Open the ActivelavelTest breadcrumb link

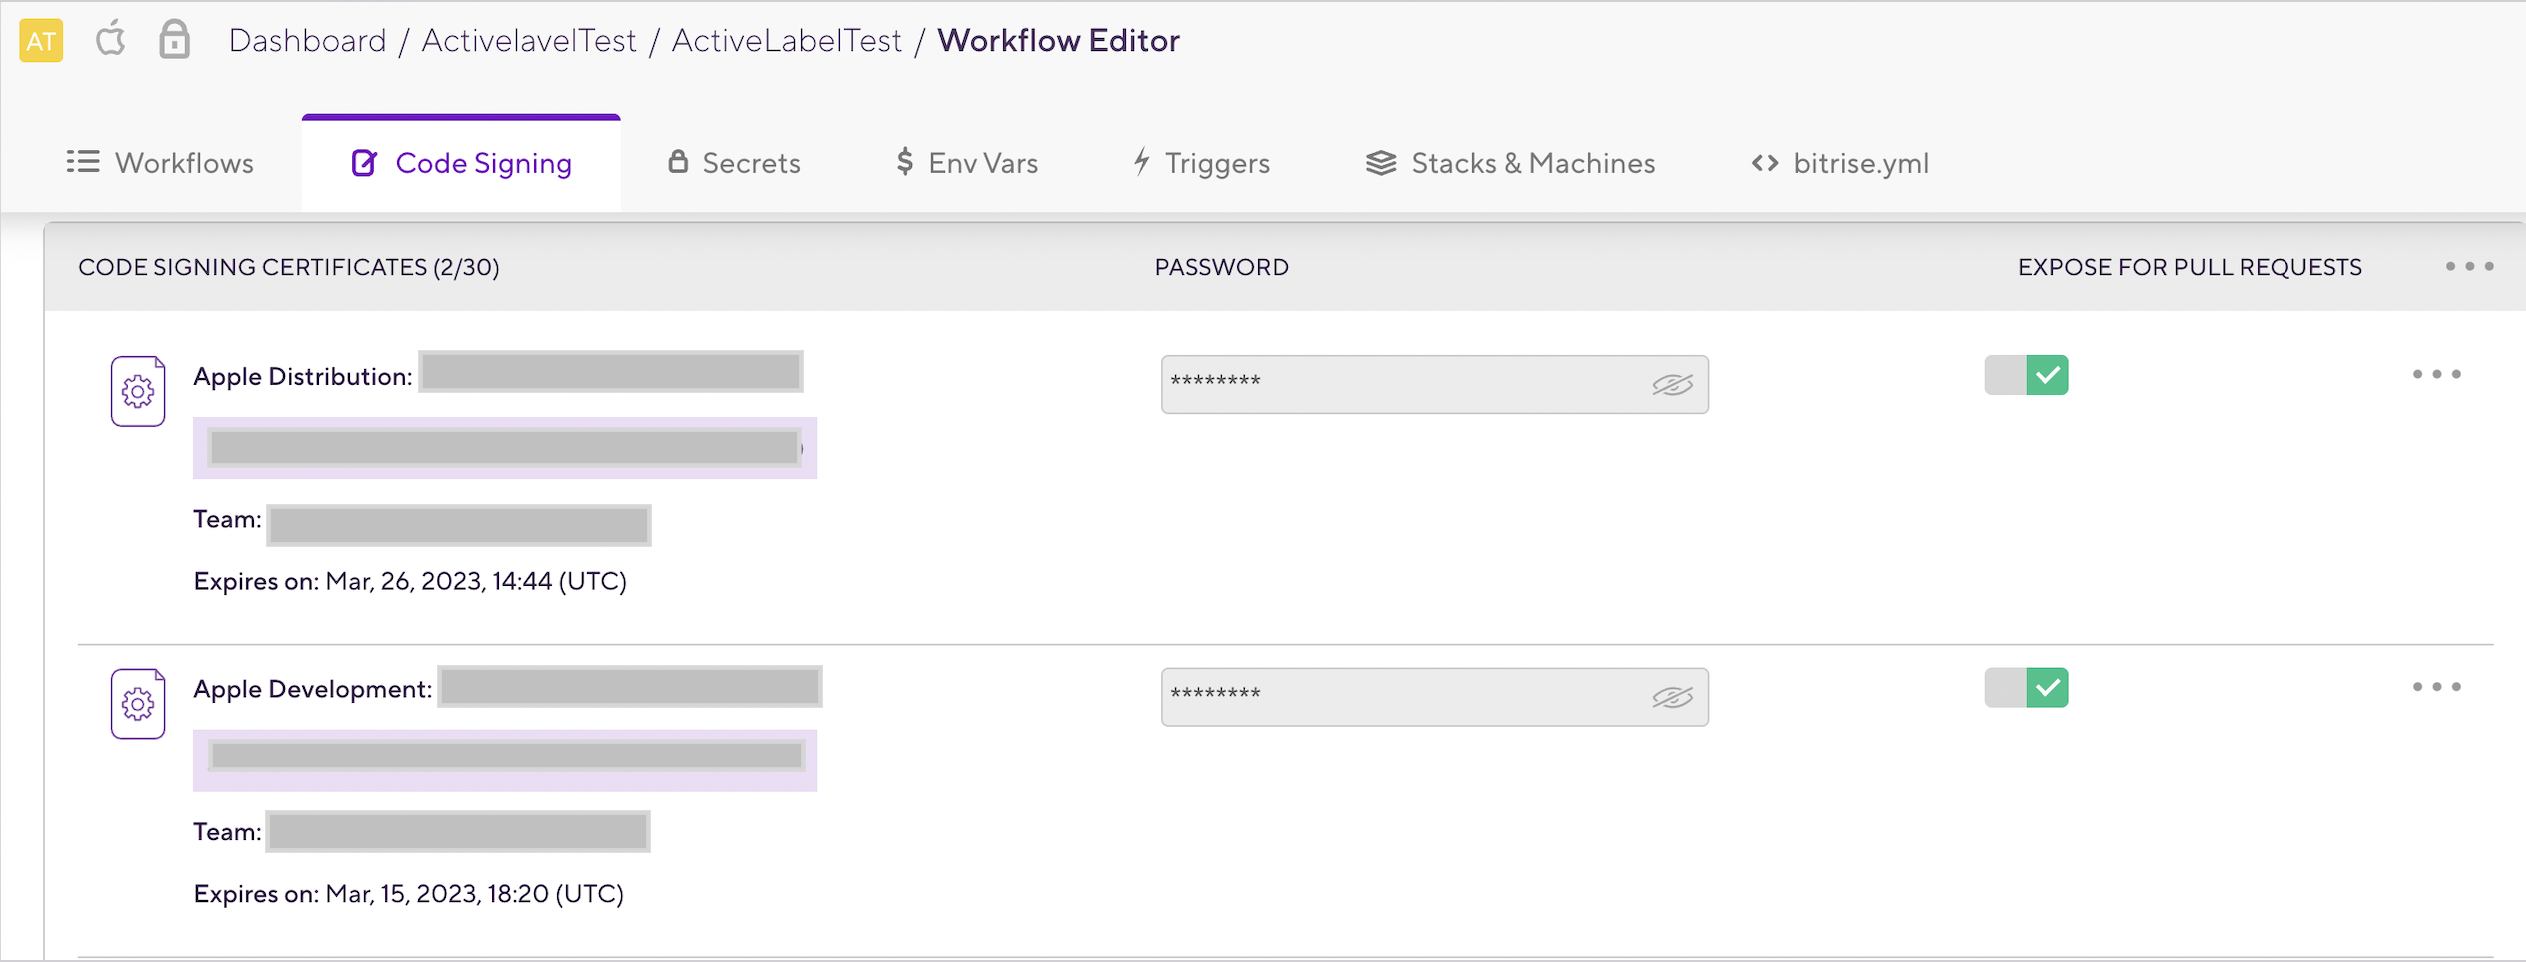tap(529, 41)
